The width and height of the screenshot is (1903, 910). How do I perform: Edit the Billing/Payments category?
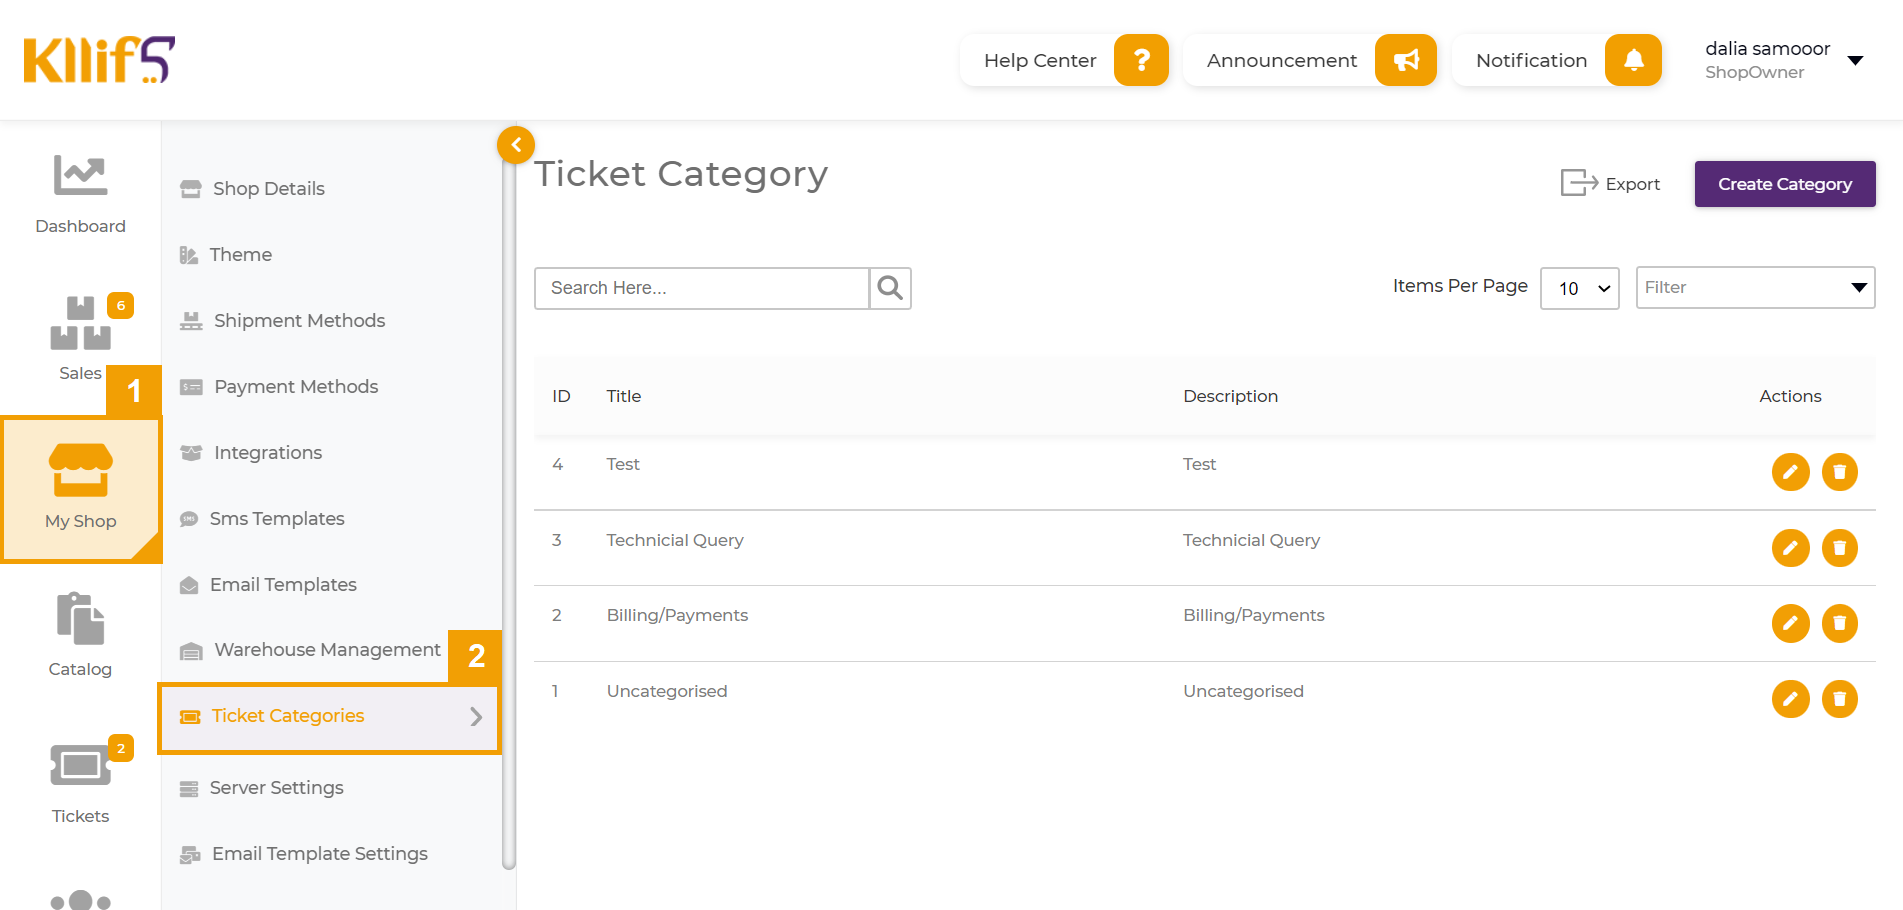pos(1790,623)
